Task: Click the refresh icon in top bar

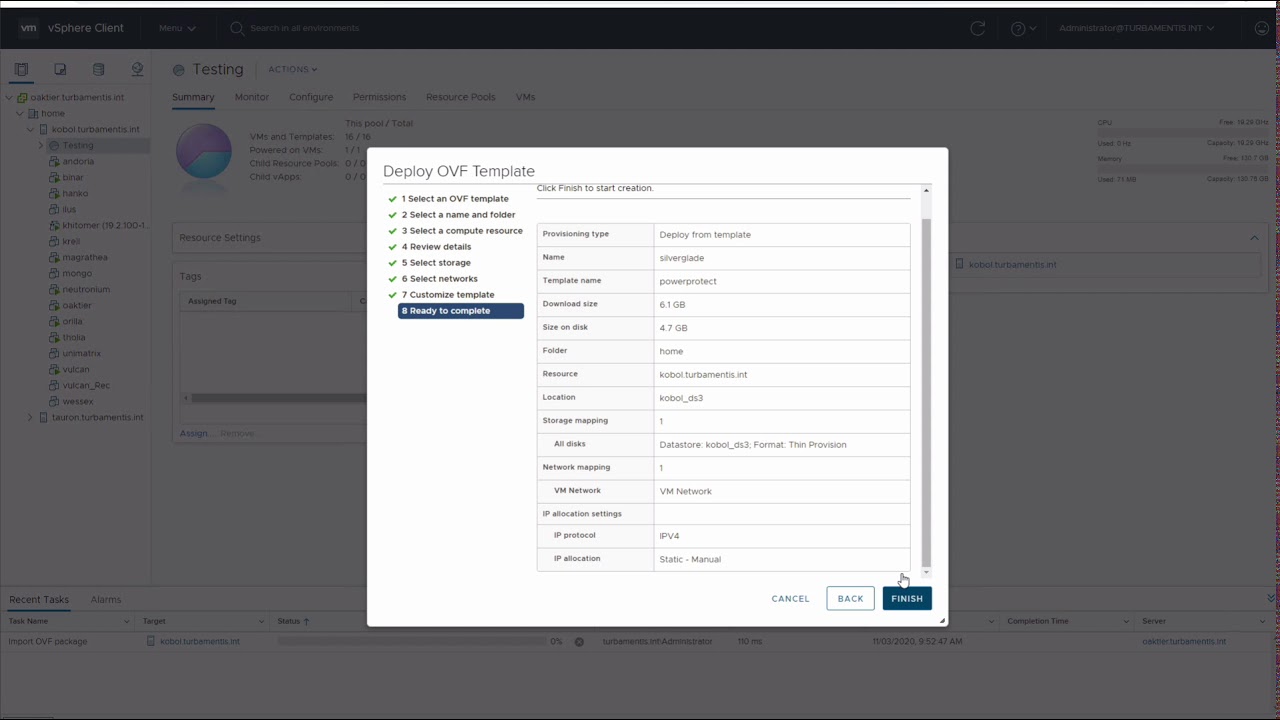Action: (978, 28)
